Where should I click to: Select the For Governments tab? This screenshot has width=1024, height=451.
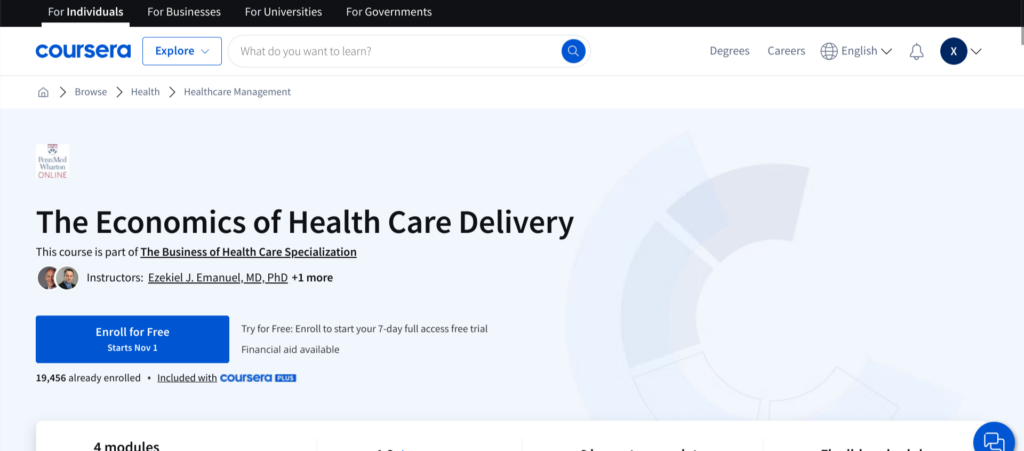click(x=389, y=12)
